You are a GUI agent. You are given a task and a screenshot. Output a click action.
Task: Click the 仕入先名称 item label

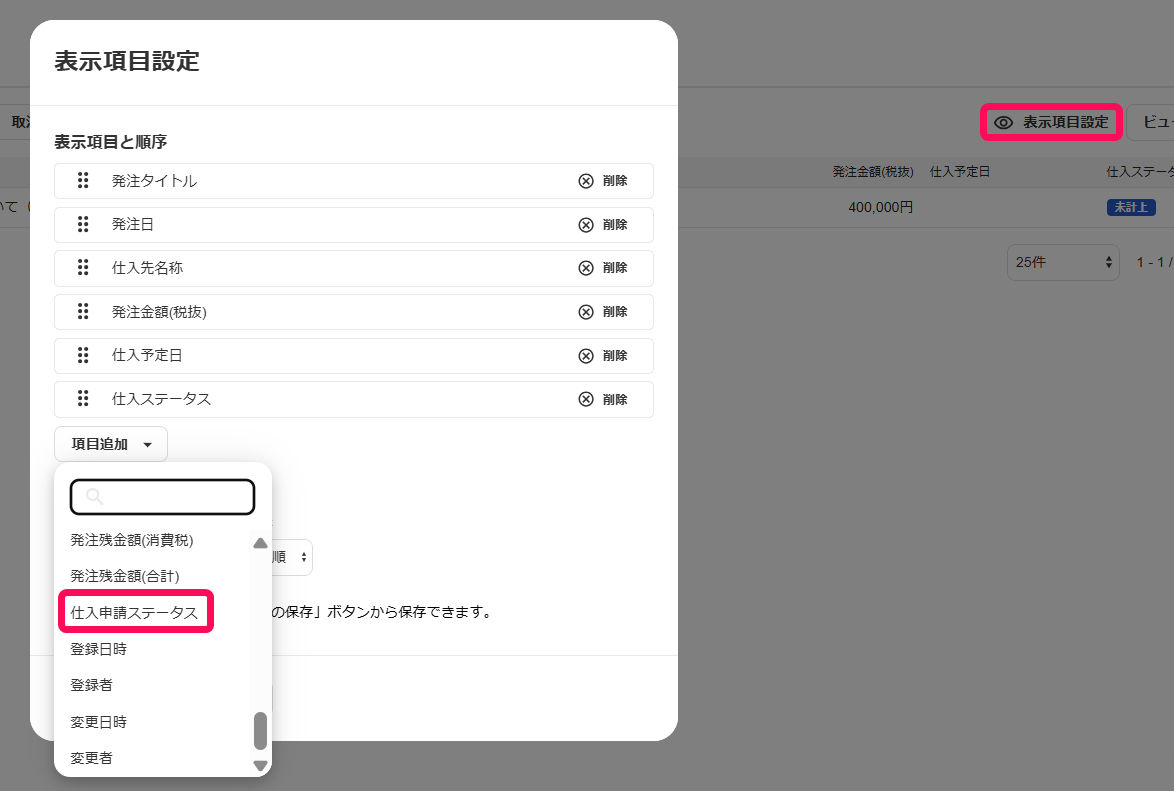pos(147,267)
